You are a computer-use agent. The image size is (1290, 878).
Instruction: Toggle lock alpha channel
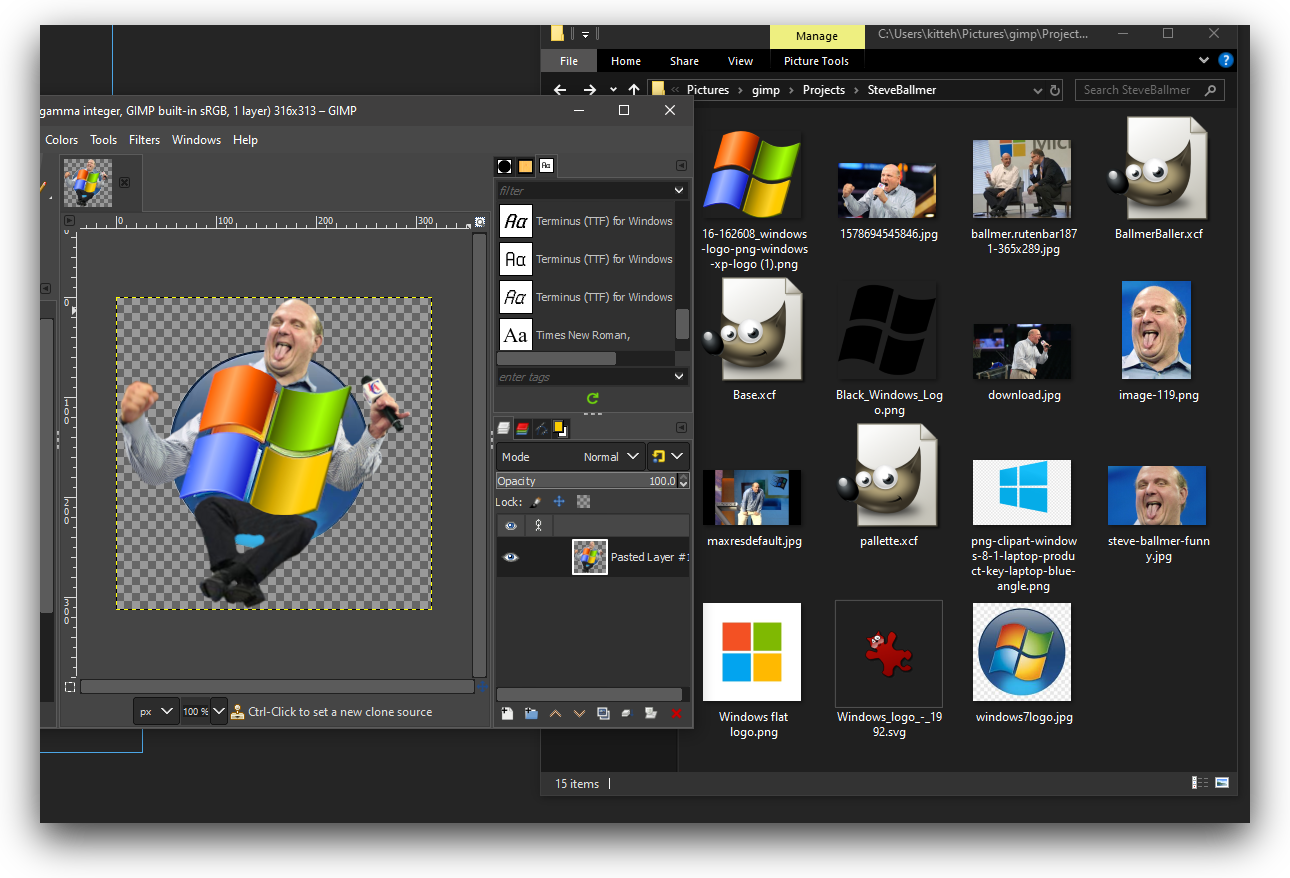[583, 502]
